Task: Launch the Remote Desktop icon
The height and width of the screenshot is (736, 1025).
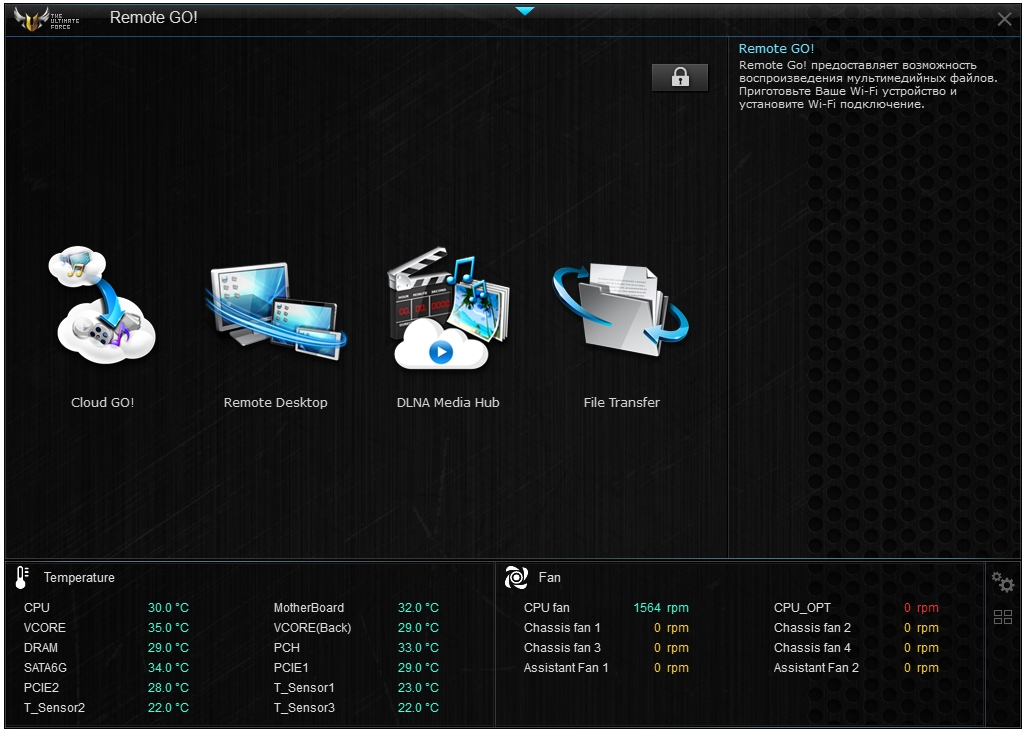Action: pos(275,311)
